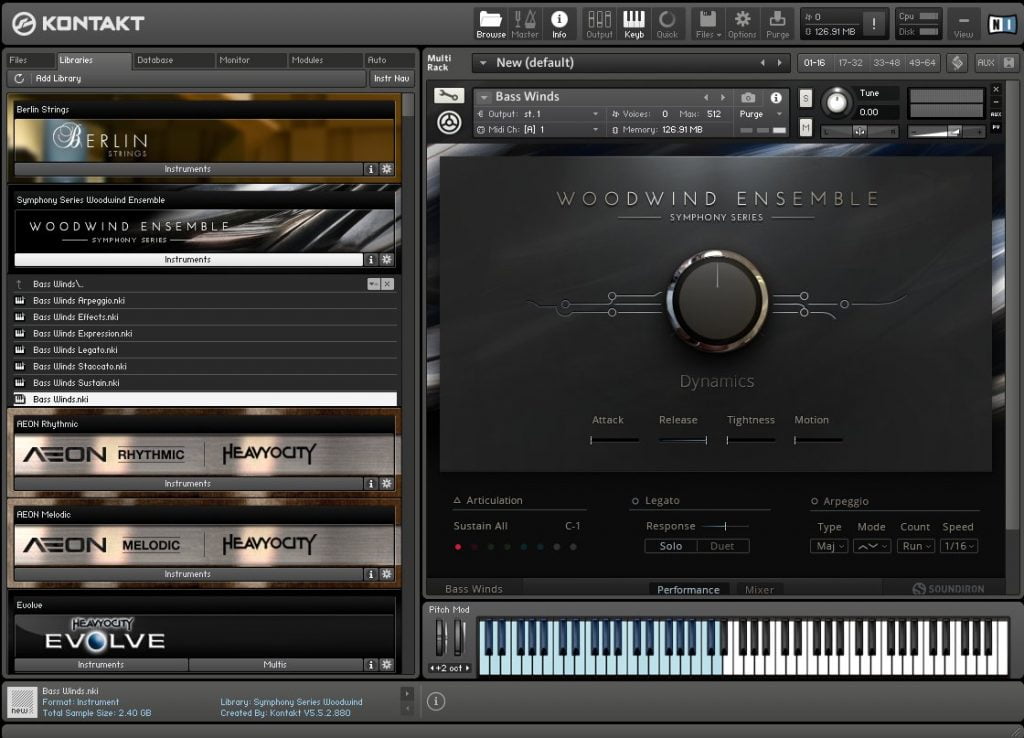Open the global Purge menu
Screen dimensions: 1024x738
pyautogui.click(x=777, y=24)
